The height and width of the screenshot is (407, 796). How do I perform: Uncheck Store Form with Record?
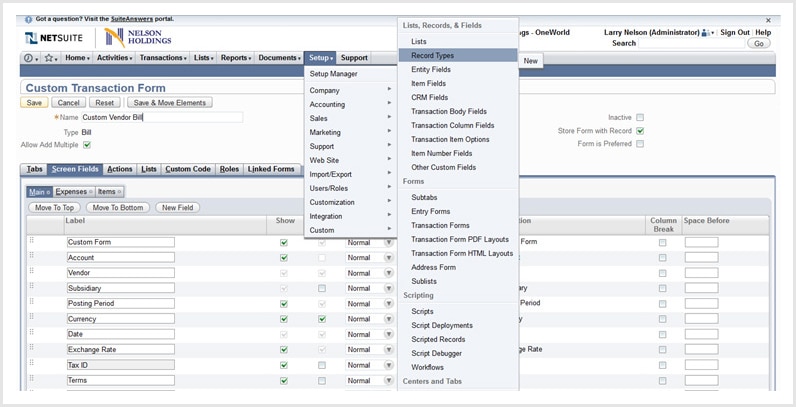(x=640, y=131)
